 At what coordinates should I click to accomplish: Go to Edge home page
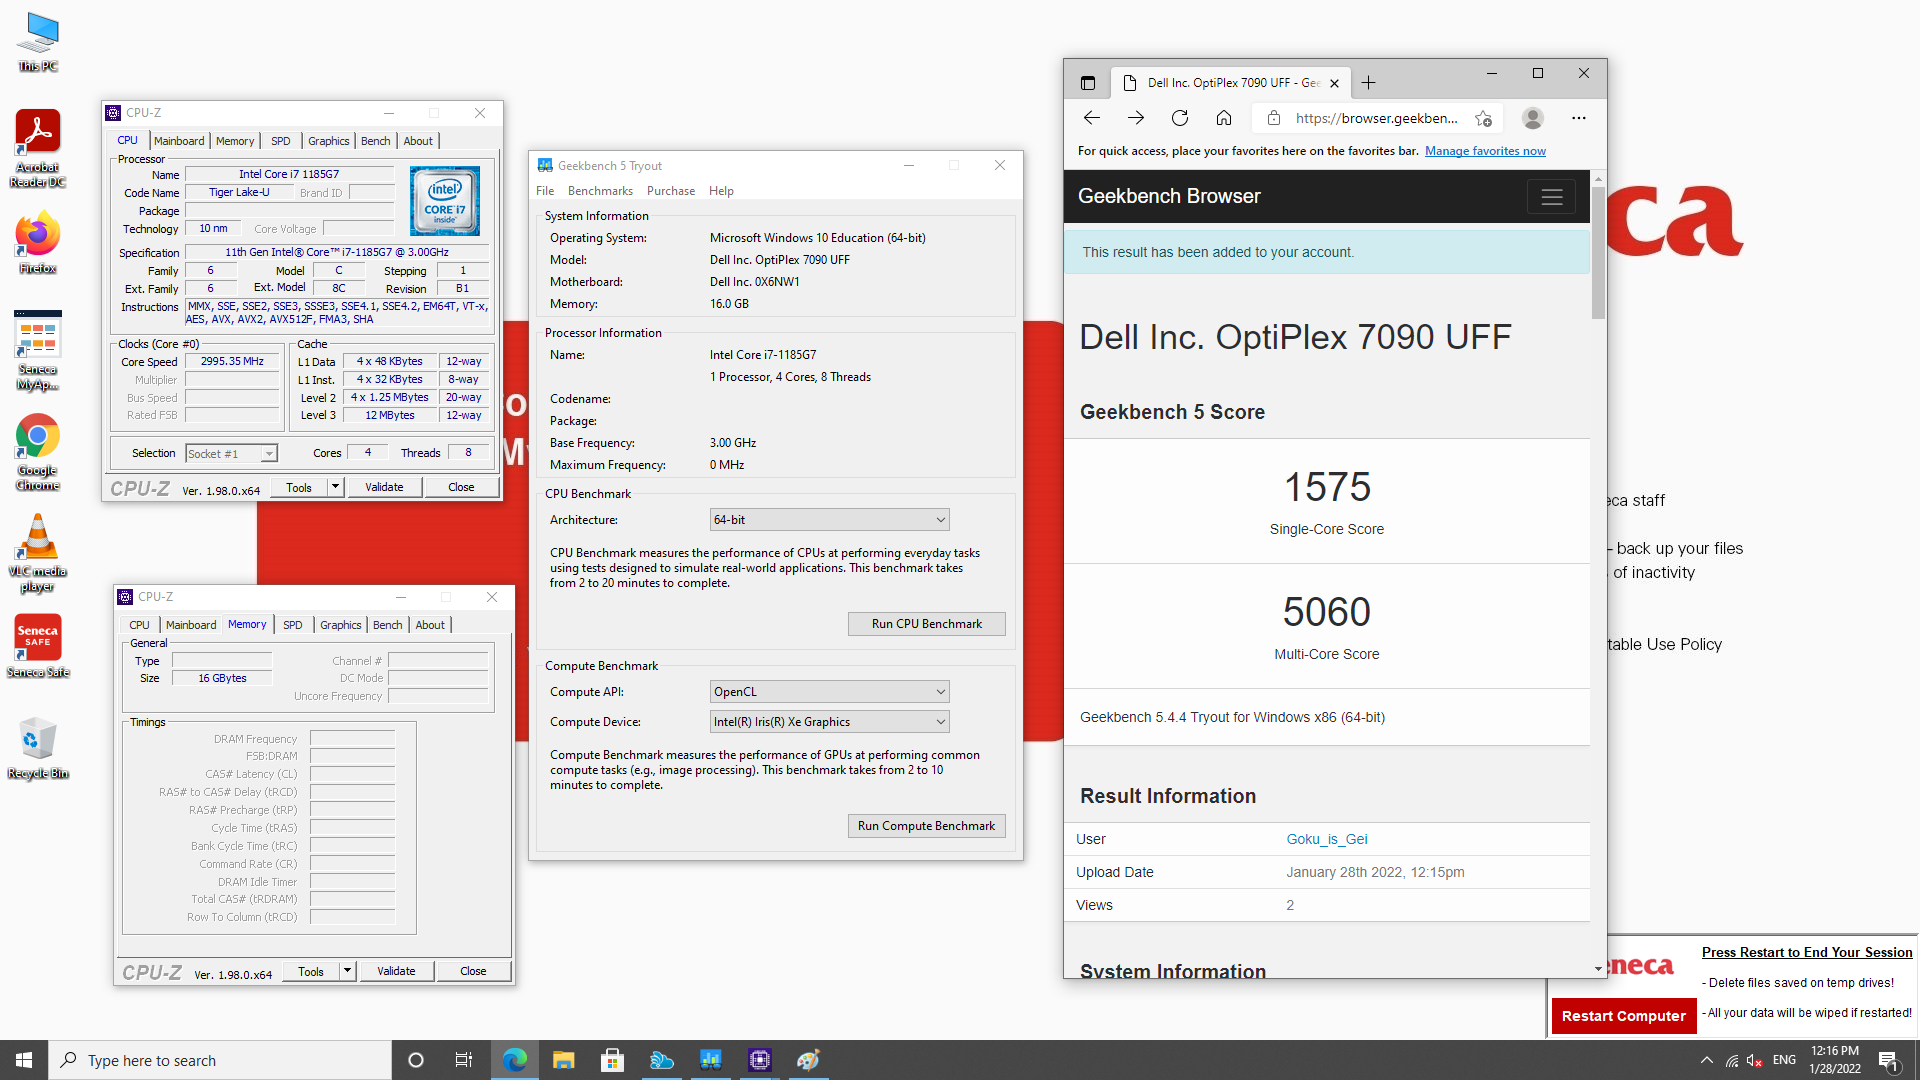(1224, 118)
